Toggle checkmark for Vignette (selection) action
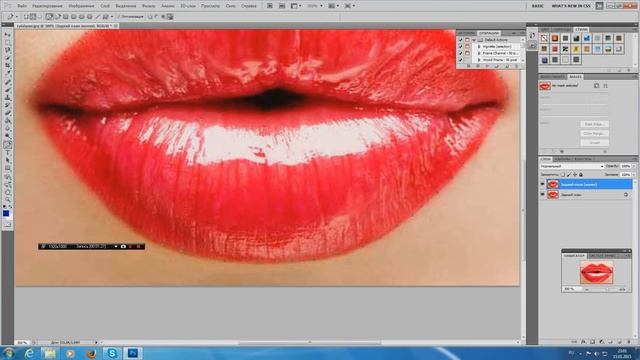This screenshot has height=360, width=640. tap(460, 47)
